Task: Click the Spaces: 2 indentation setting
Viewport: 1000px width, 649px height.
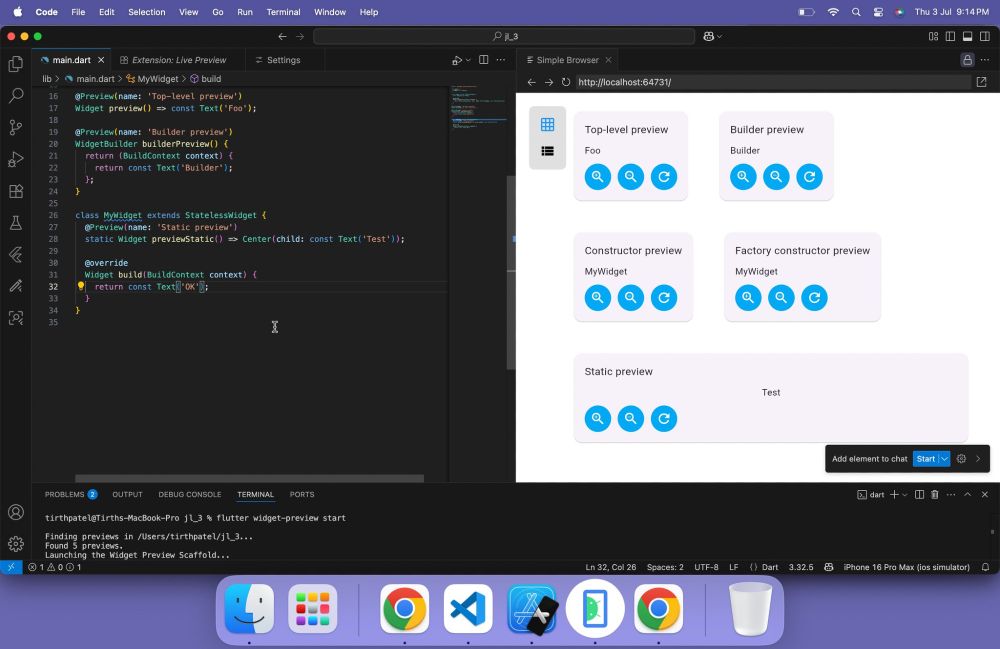Action: (x=665, y=567)
